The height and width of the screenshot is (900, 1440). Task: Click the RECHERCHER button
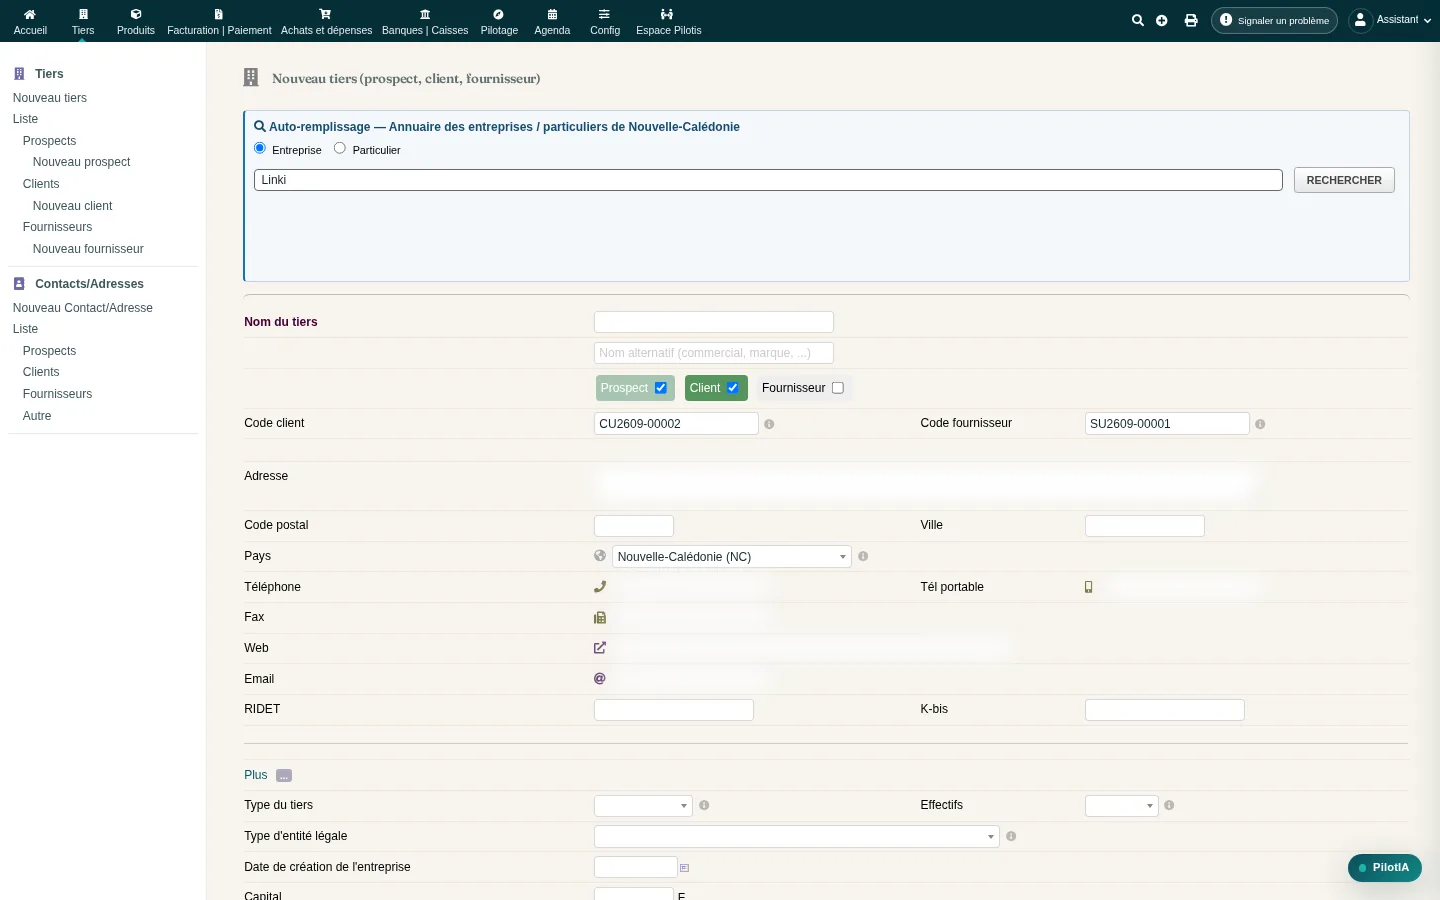coord(1344,180)
